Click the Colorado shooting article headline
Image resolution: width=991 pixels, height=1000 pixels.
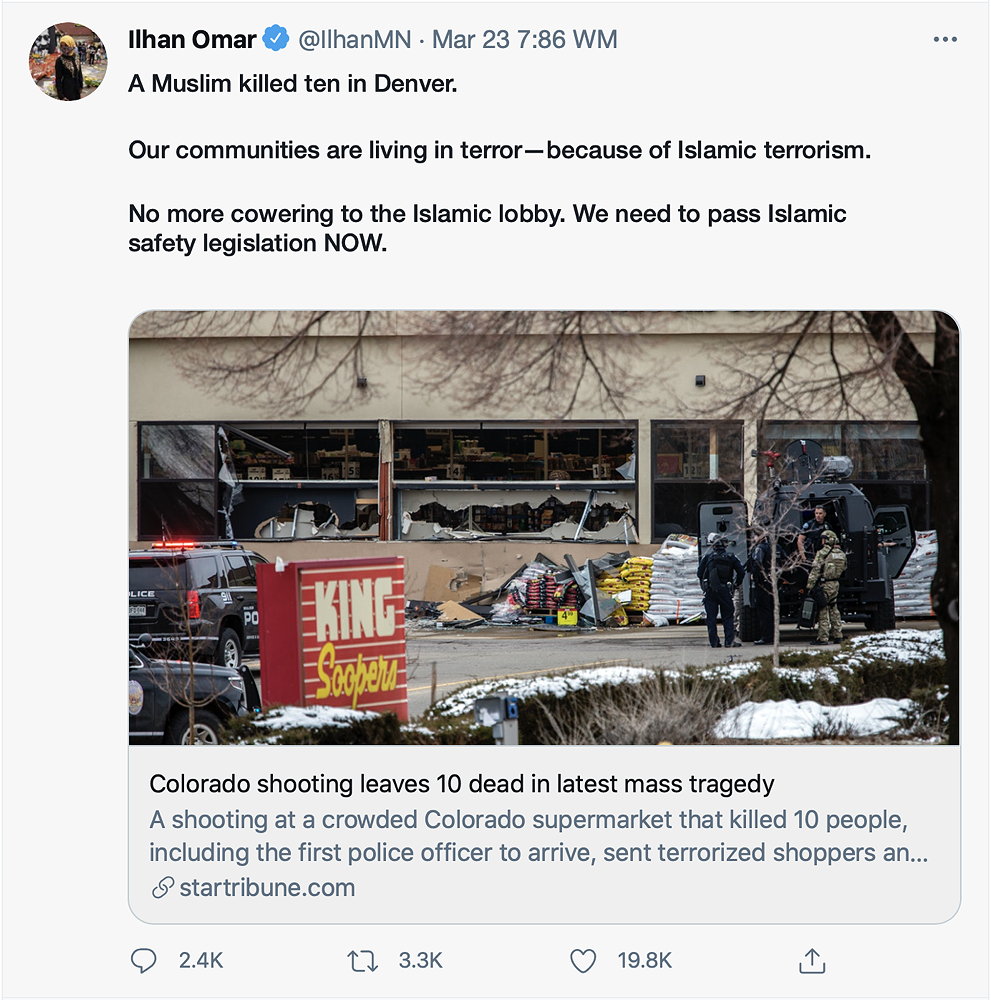(462, 784)
